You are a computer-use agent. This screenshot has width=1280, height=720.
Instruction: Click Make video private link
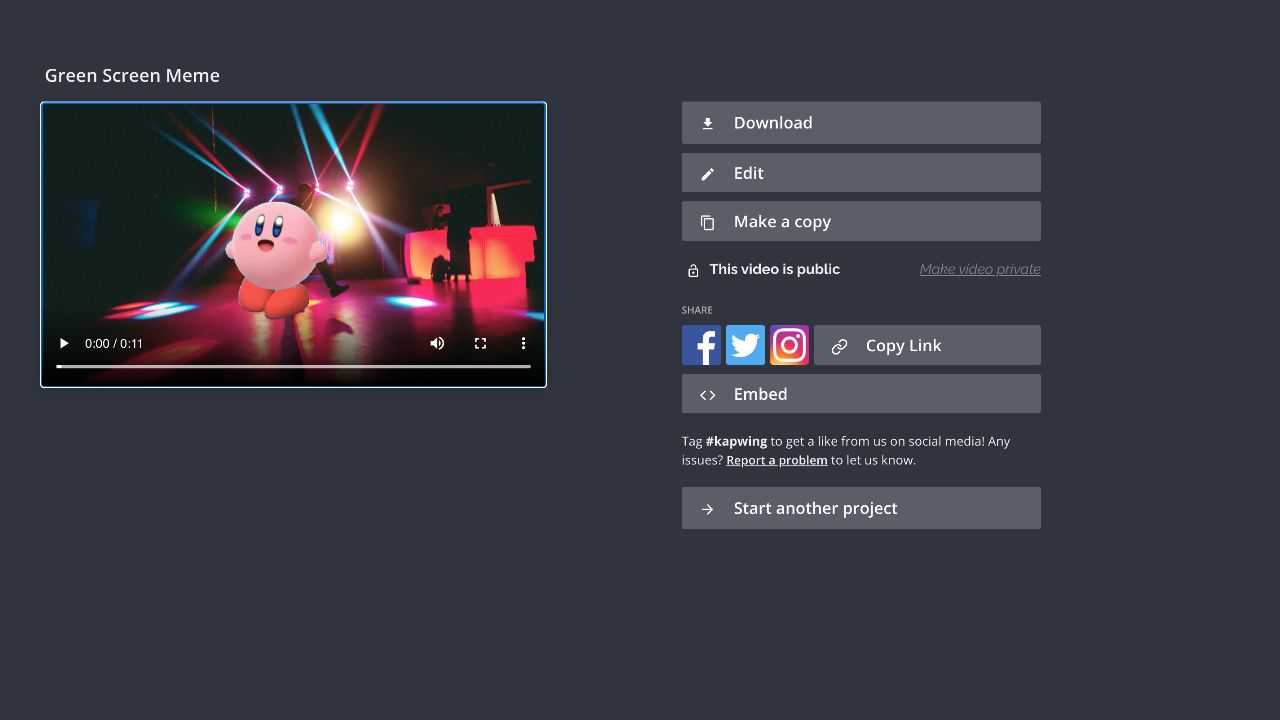tap(979, 269)
